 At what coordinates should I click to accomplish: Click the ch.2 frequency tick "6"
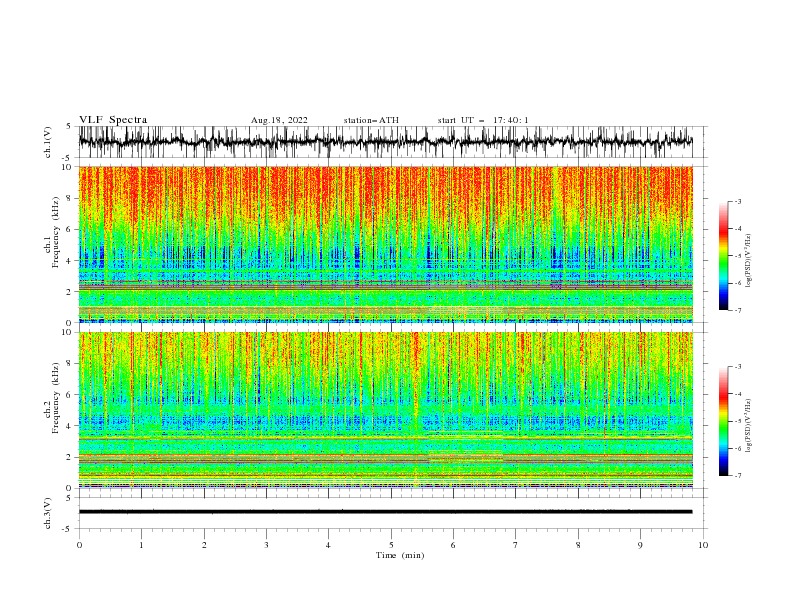pyautogui.click(x=70, y=395)
